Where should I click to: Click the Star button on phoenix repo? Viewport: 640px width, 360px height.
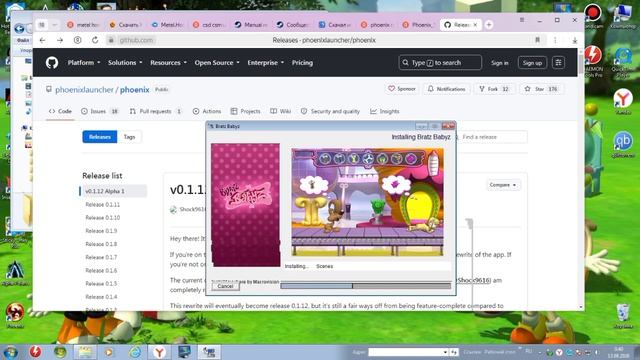pos(541,89)
